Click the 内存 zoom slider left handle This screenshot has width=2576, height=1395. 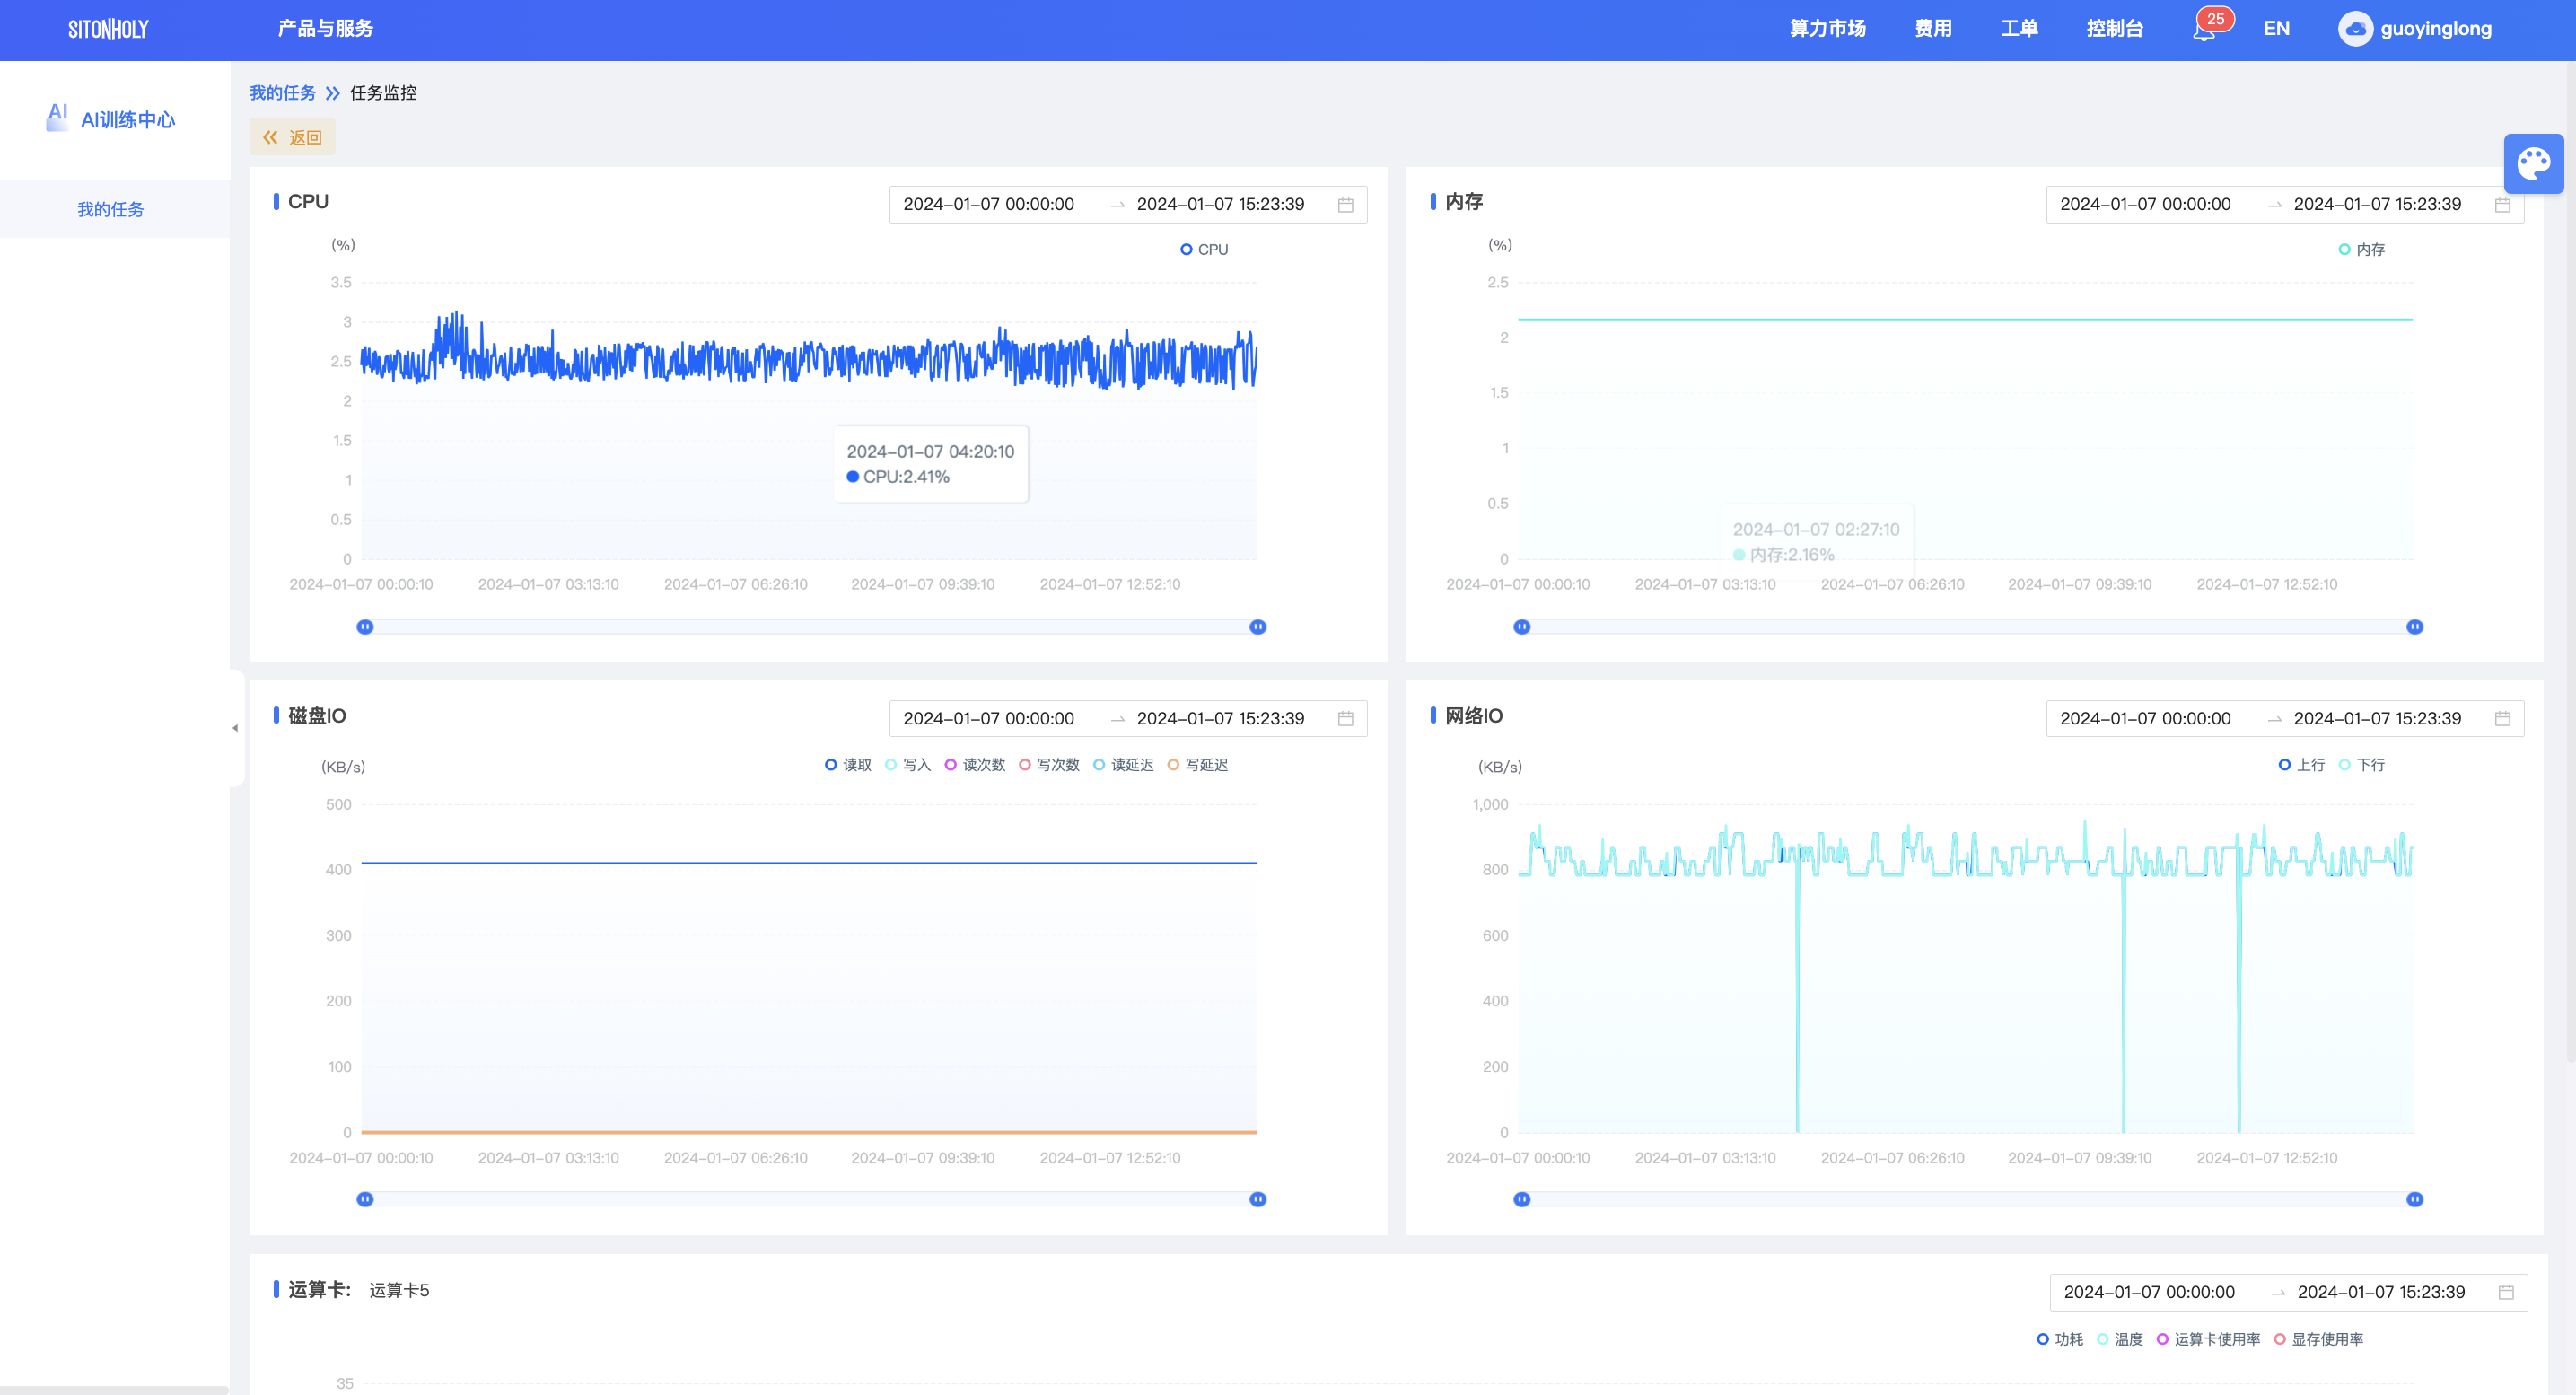[1522, 627]
